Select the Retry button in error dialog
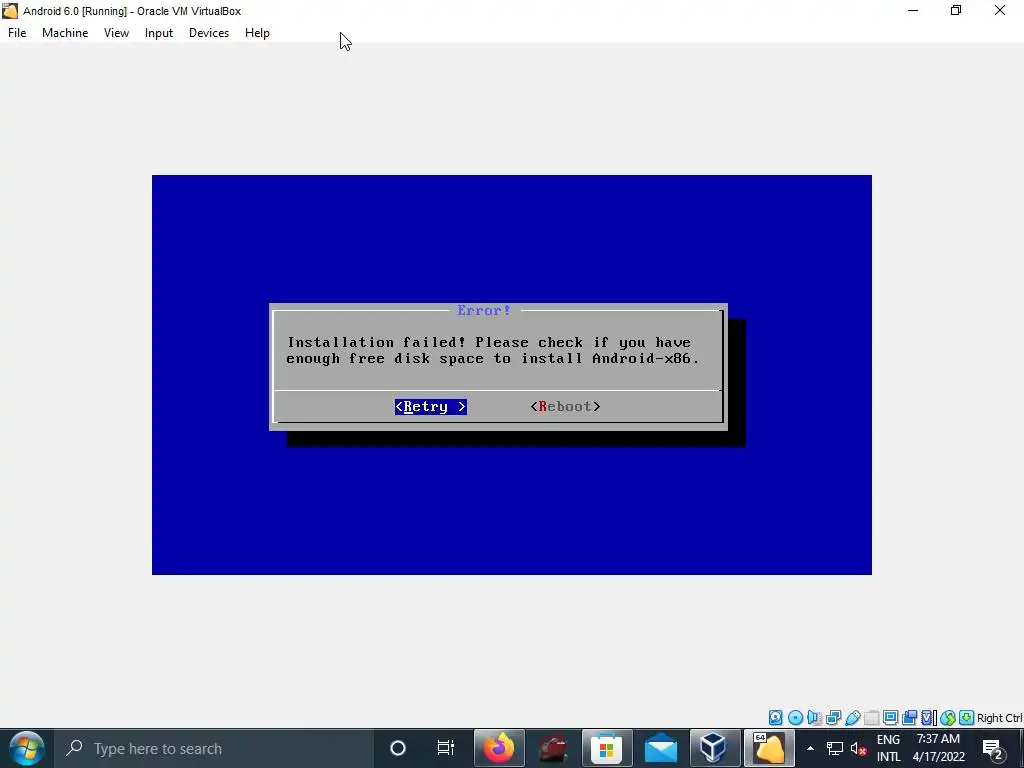The width and height of the screenshot is (1024, 768). click(x=431, y=406)
